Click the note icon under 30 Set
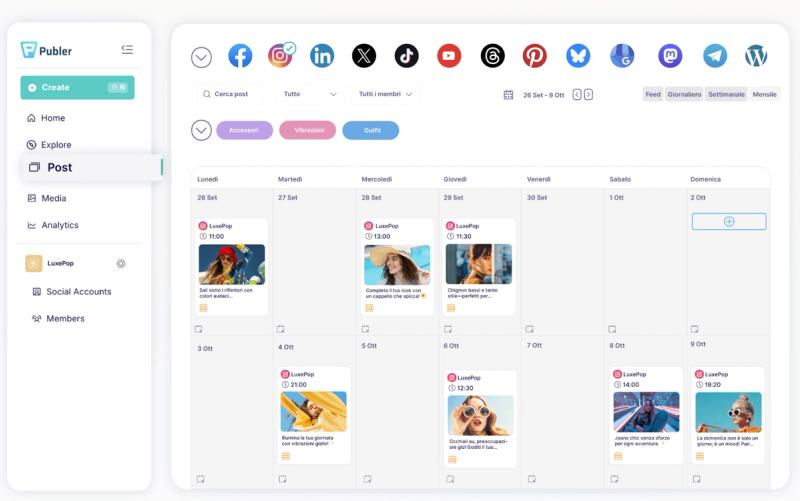Viewport: 800px width, 501px height. click(530, 329)
